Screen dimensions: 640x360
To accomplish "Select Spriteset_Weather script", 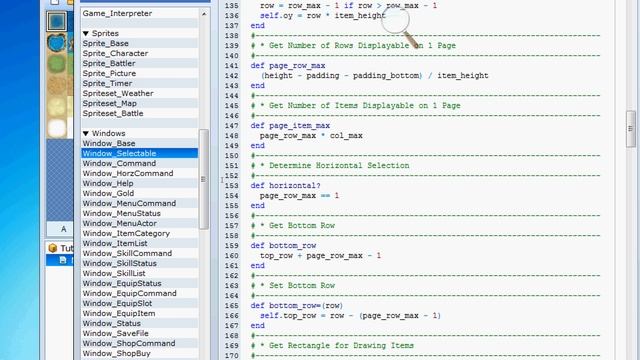I will [x=140, y=93].
